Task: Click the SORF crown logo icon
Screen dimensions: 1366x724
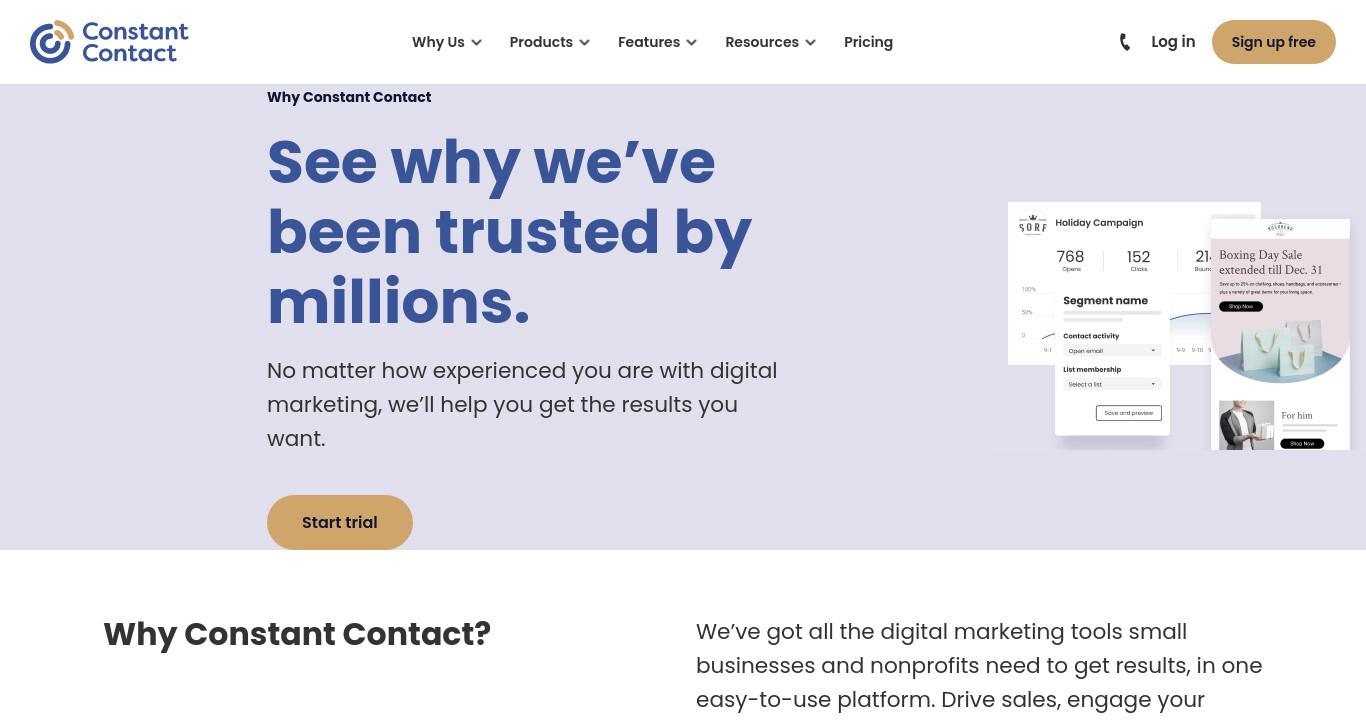Action: pyautogui.click(x=1032, y=224)
